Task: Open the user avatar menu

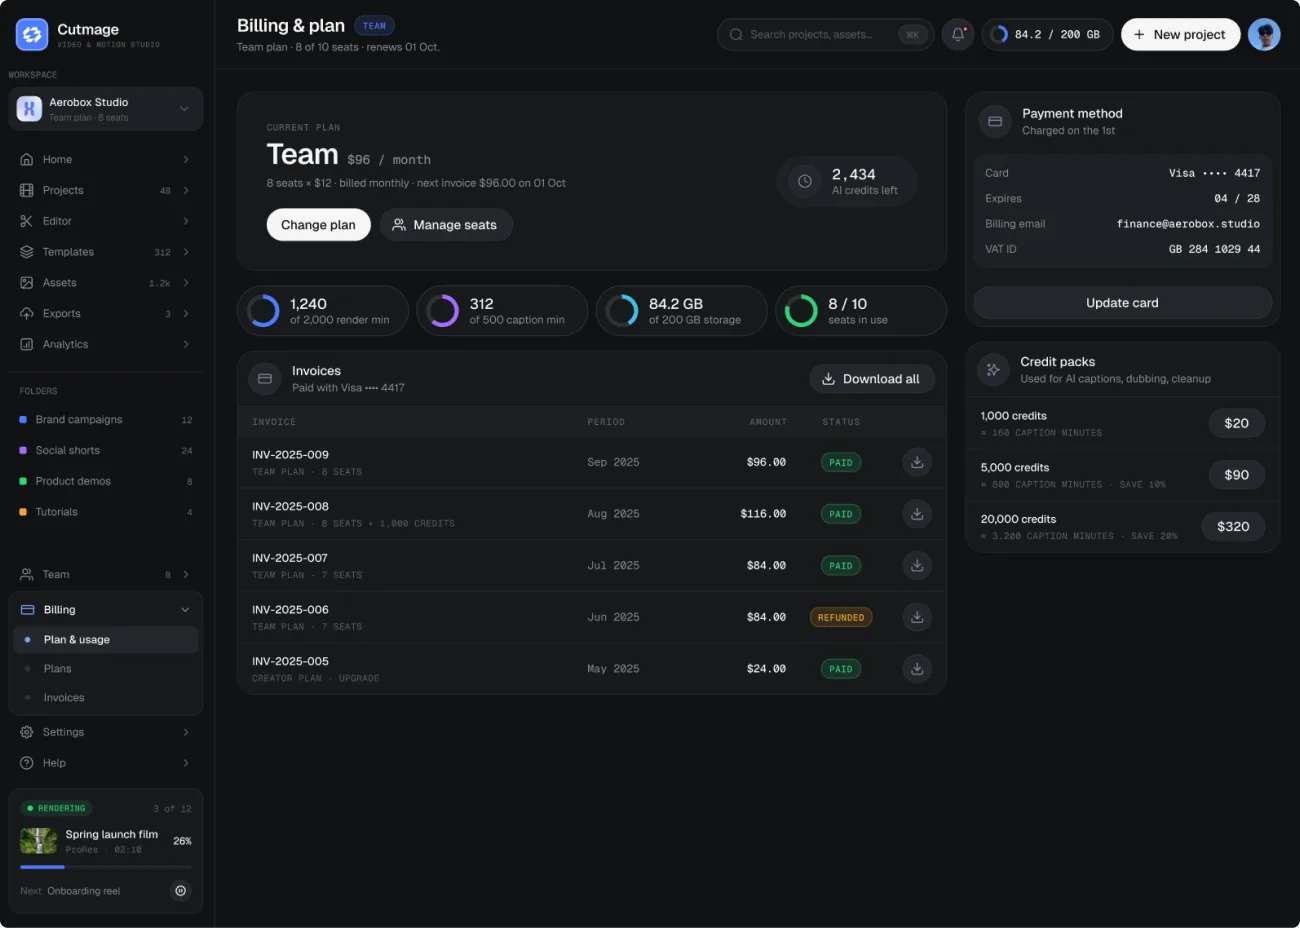Action: pos(1264,34)
